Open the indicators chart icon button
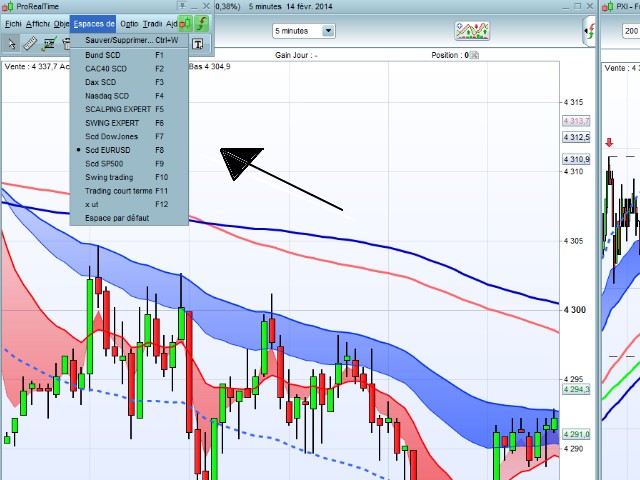 pos(472,31)
